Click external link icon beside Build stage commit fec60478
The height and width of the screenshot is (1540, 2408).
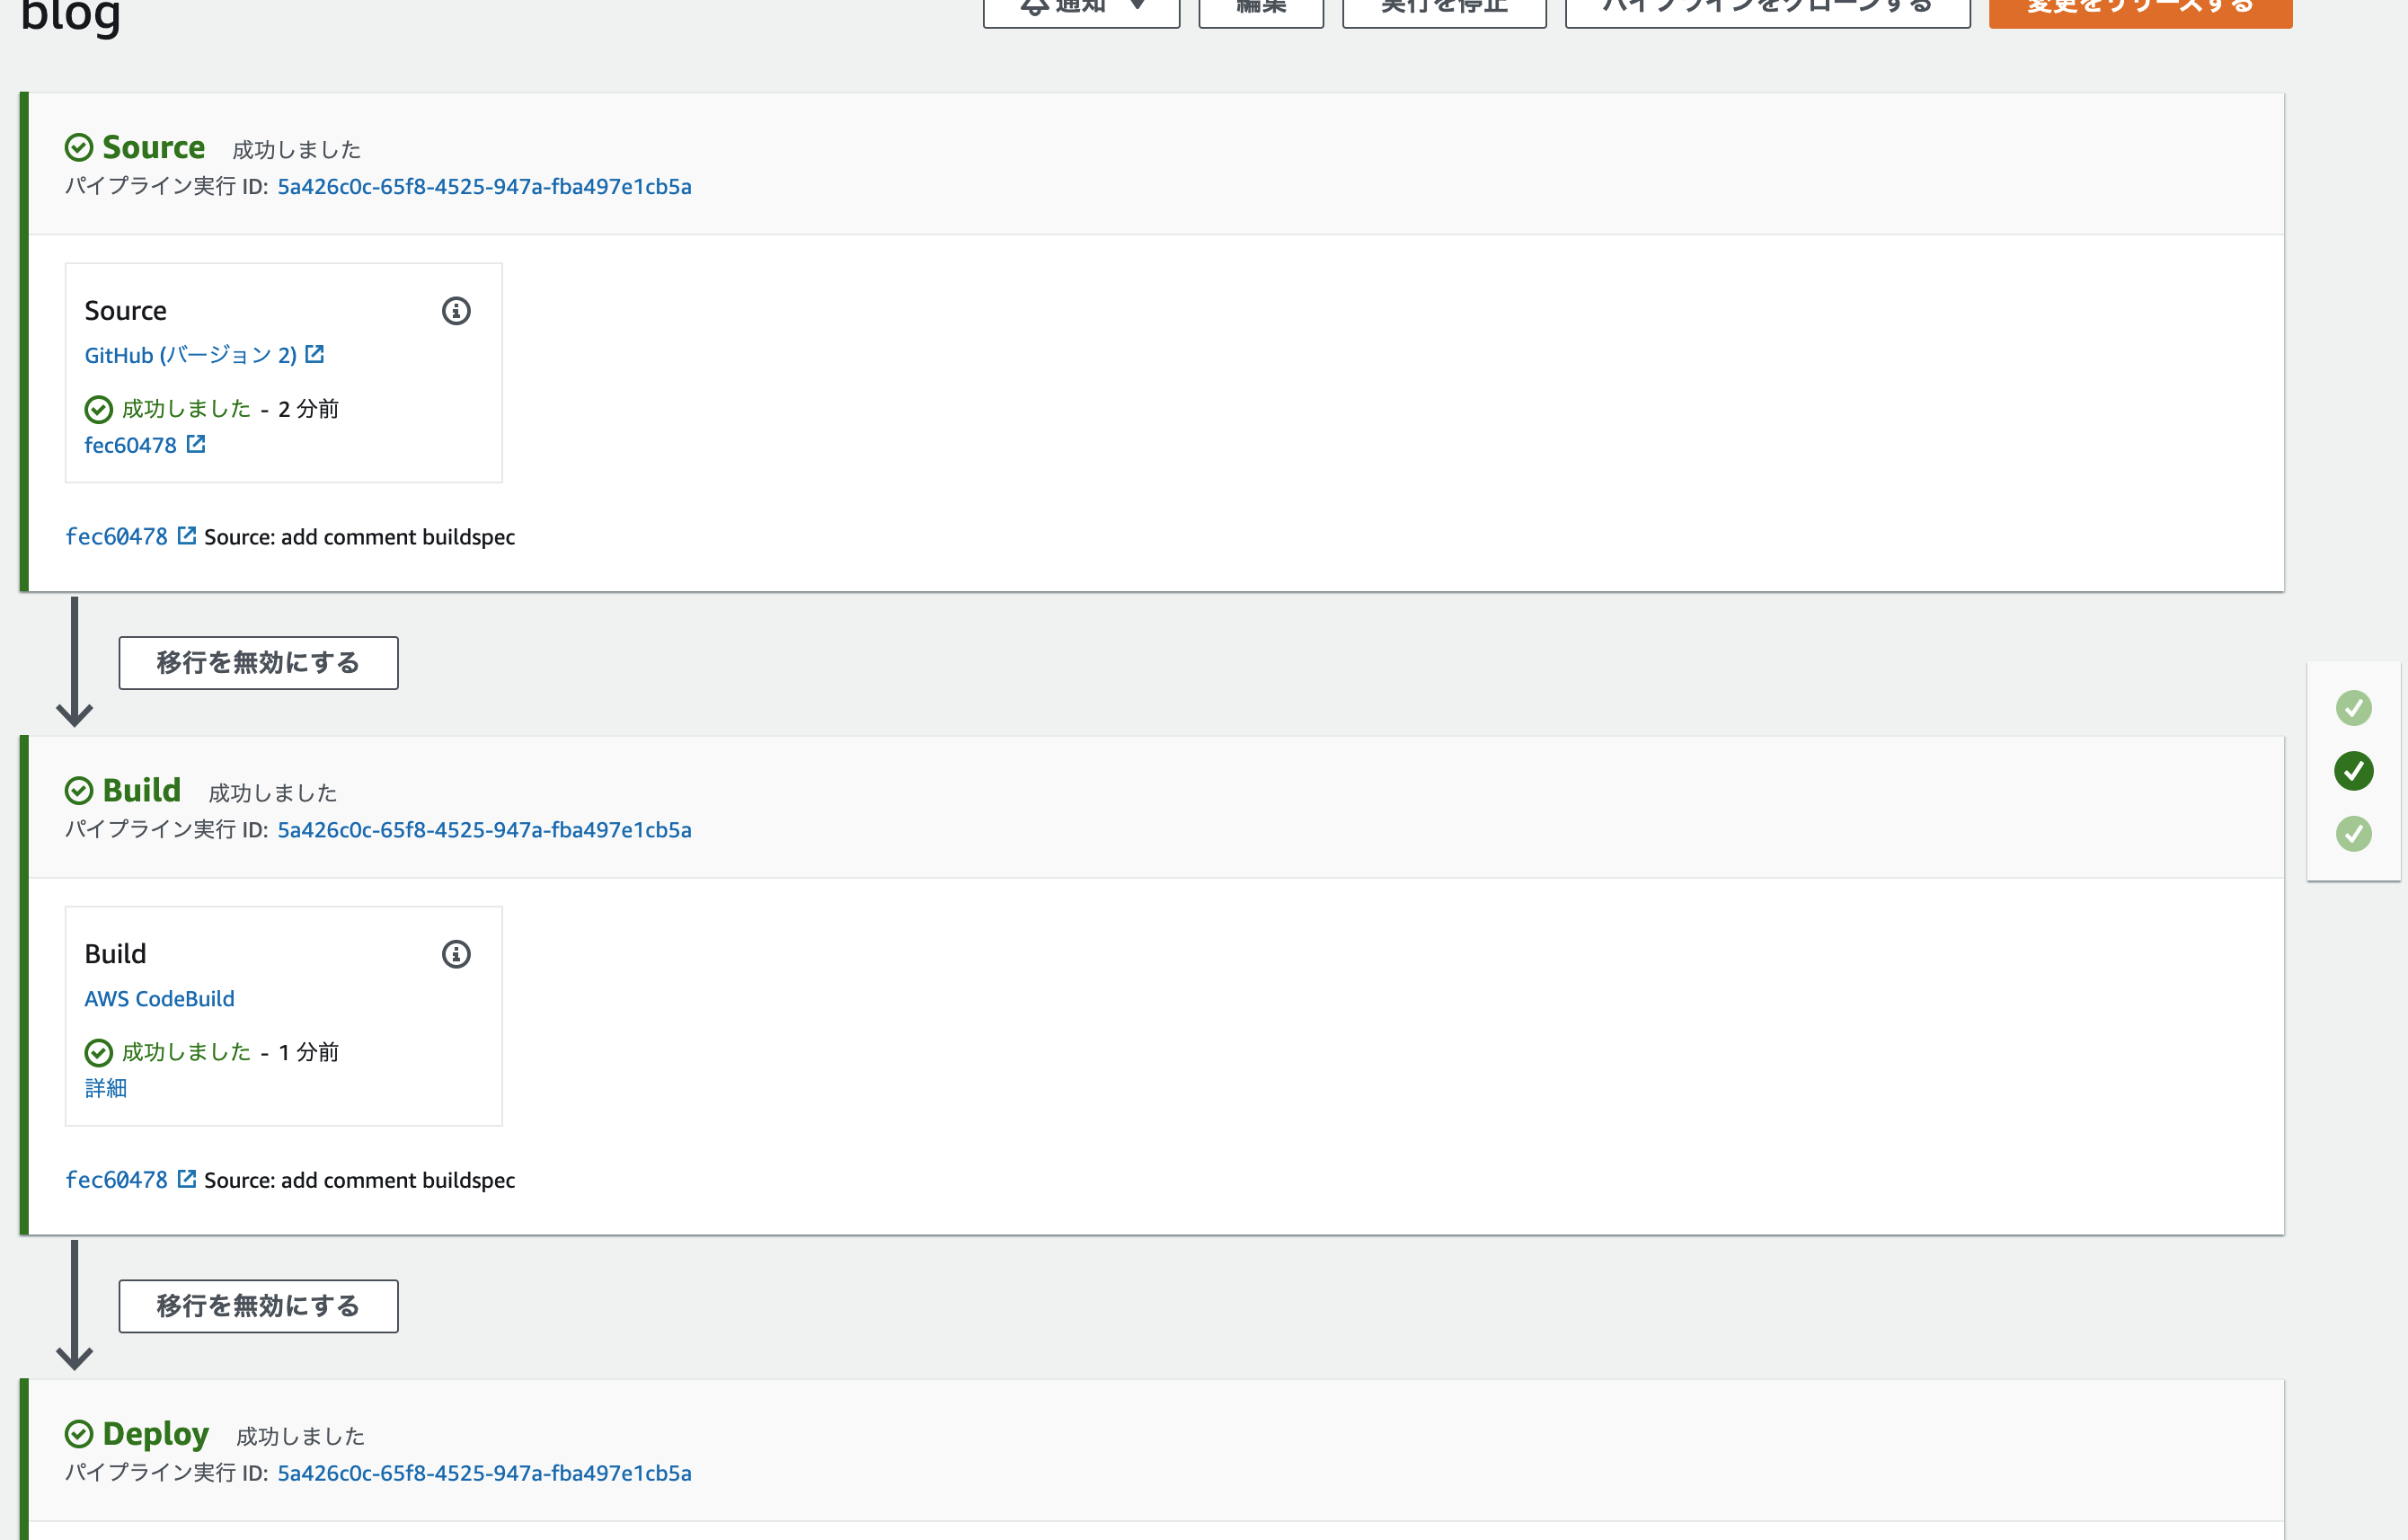click(187, 1179)
